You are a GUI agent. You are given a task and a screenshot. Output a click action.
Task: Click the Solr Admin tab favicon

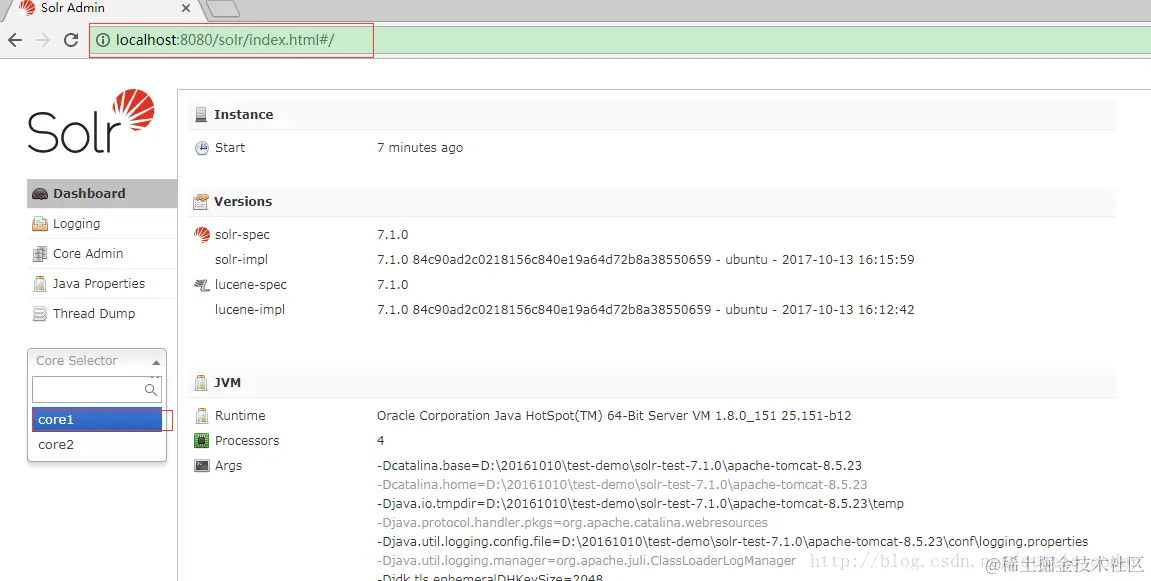(x=27, y=8)
